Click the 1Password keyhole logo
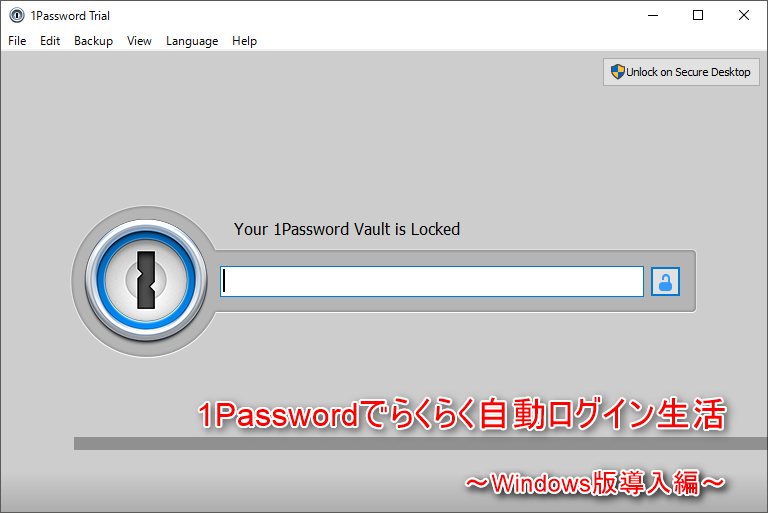The width and height of the screenshot is (768, 513). click(146, 281)
